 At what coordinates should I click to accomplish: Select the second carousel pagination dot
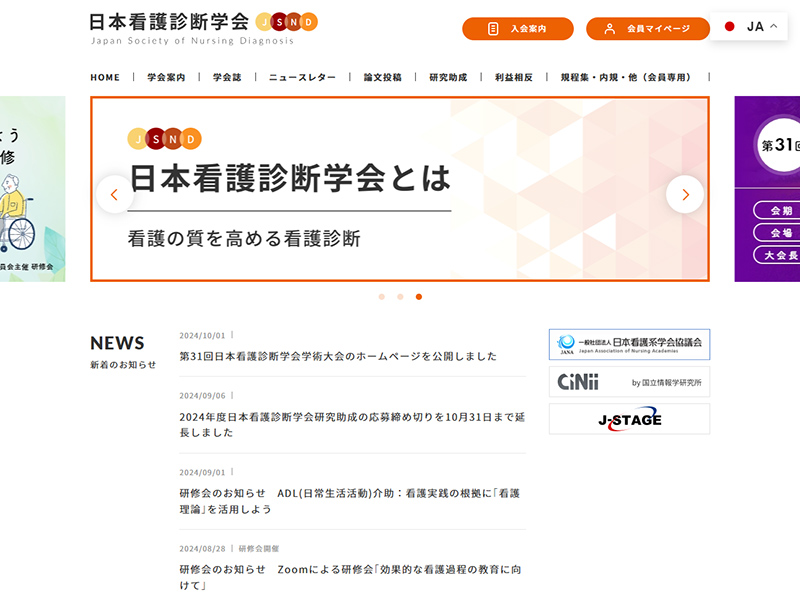pos(400,297)
